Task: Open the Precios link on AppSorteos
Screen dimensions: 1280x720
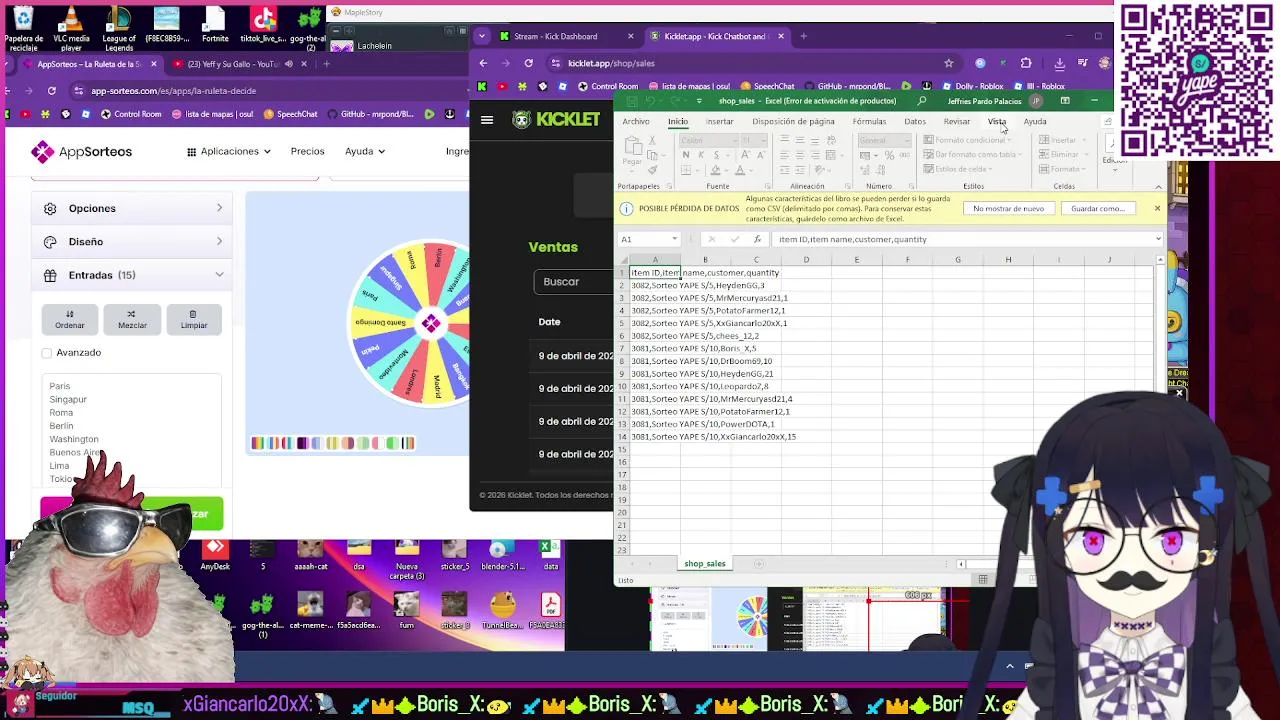Action: pos(308,151)
